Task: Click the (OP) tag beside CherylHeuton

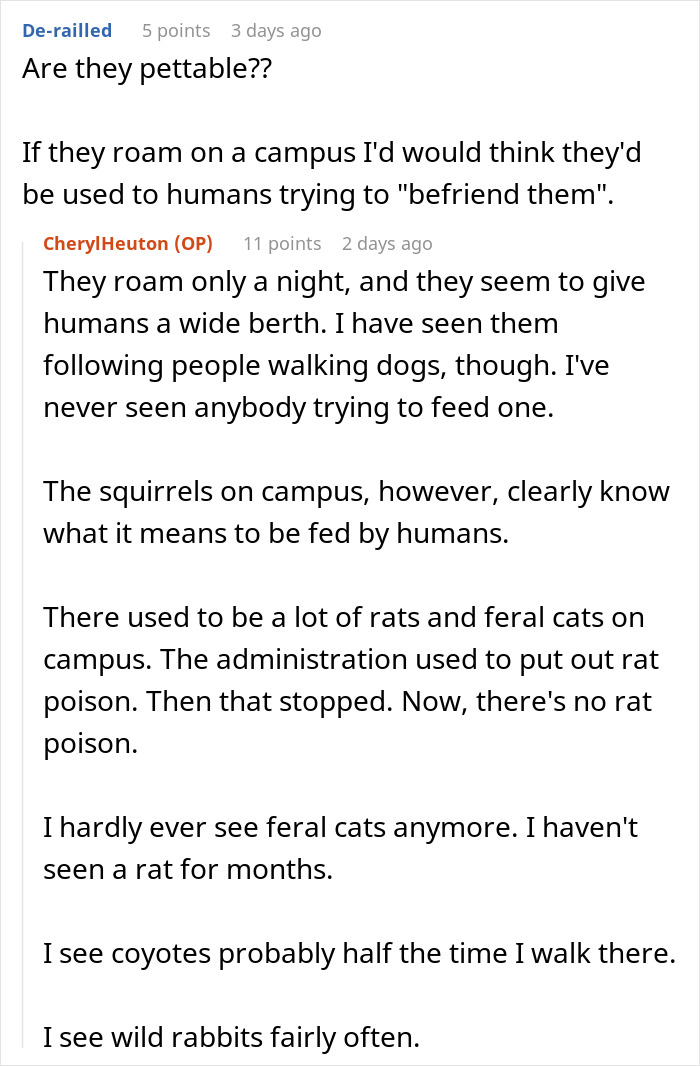Action: [193, 243]
